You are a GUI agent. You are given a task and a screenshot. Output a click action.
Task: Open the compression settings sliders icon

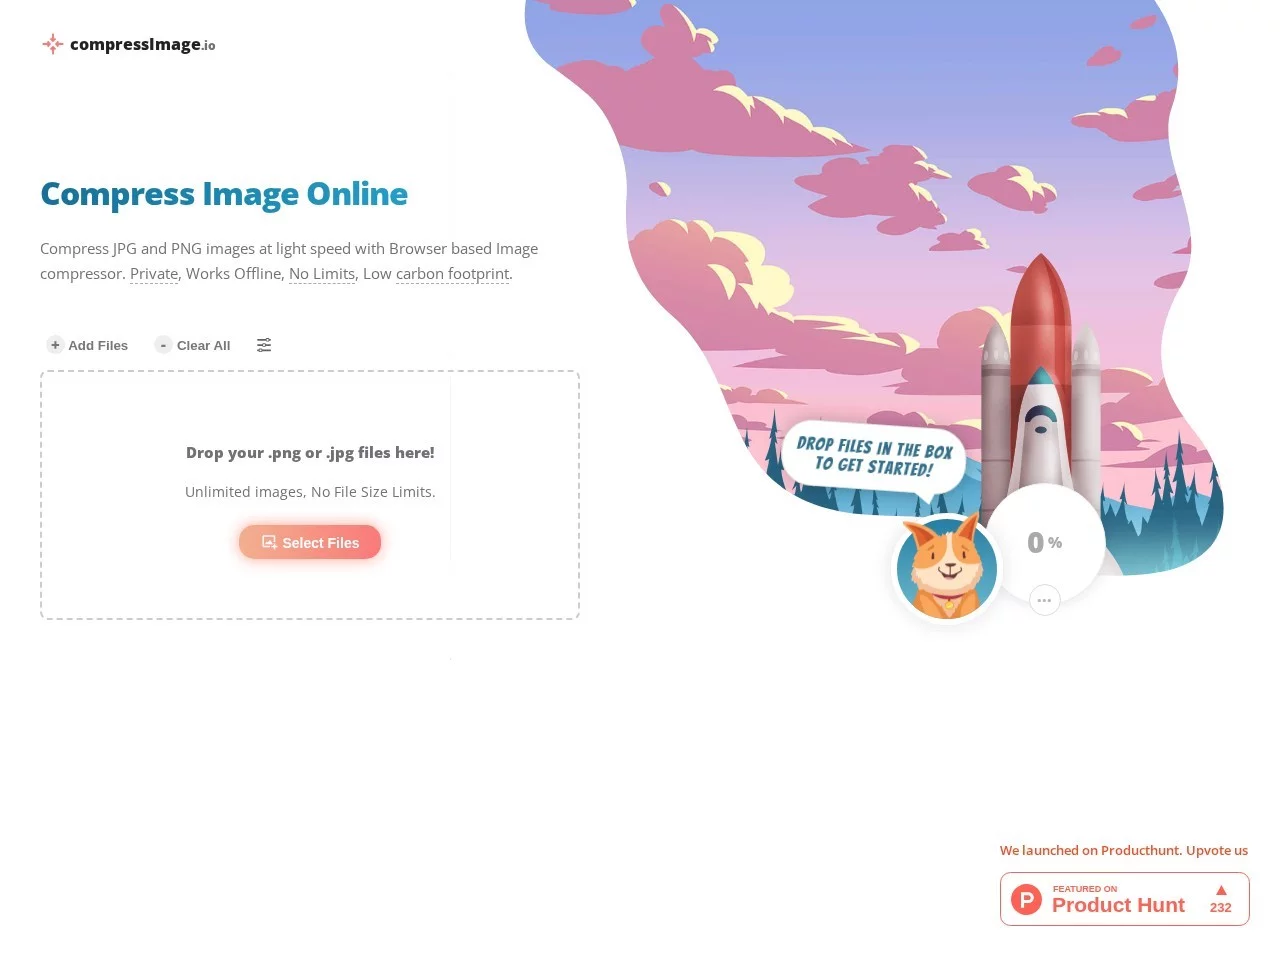coord(264,345)
